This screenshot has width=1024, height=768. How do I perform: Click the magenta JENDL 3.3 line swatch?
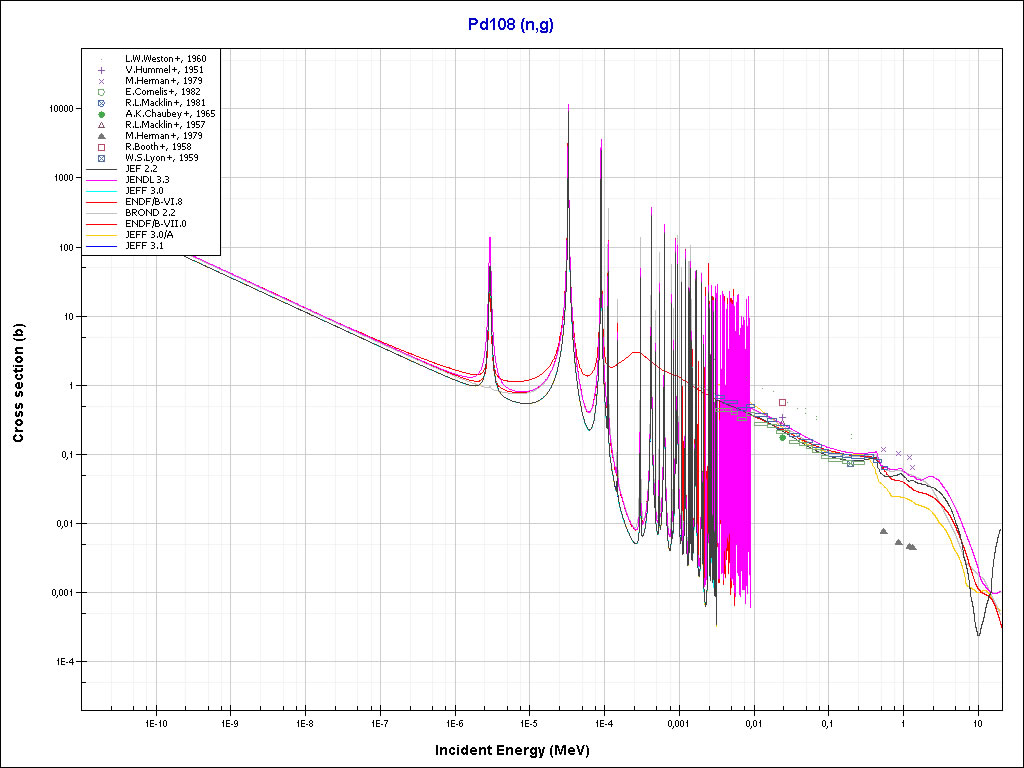[102, 180]
